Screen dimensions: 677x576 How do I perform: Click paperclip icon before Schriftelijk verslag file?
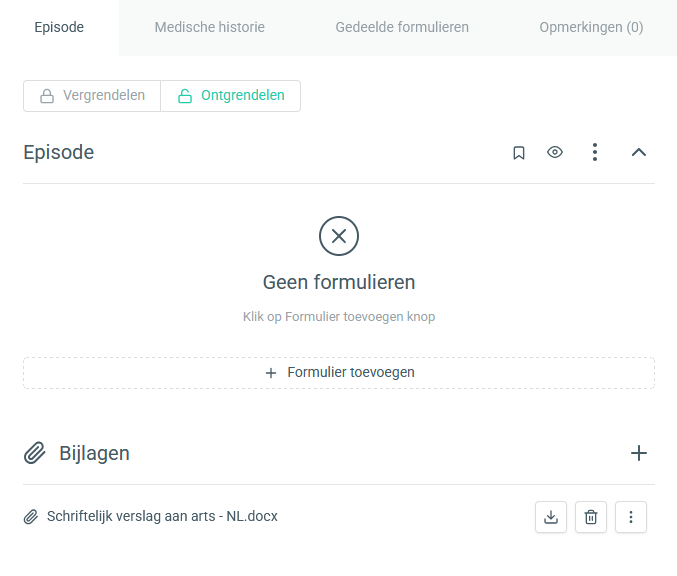click(x=31, y=516)
